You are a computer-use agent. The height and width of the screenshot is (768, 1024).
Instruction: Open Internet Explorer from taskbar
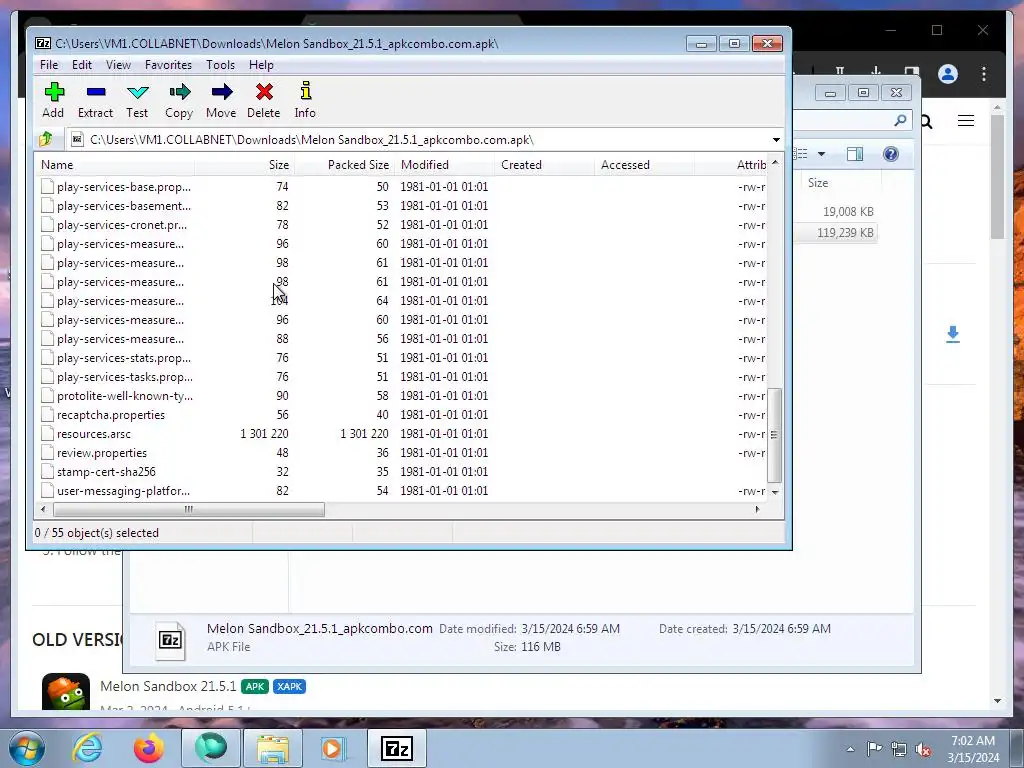(87, 748)
